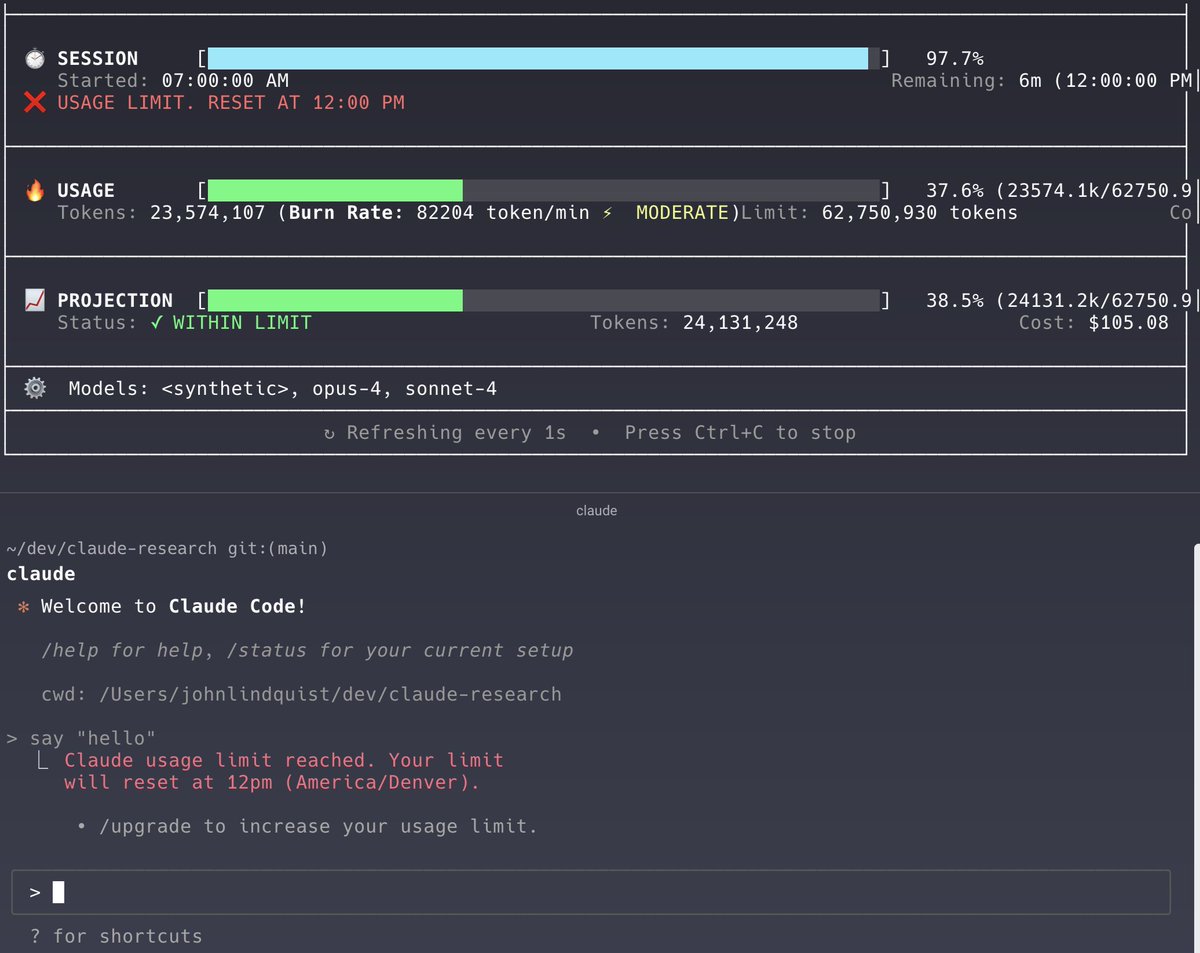Click the cwd path line
The height and width of the screenshot is (953, 1200).
coord(301,694)
